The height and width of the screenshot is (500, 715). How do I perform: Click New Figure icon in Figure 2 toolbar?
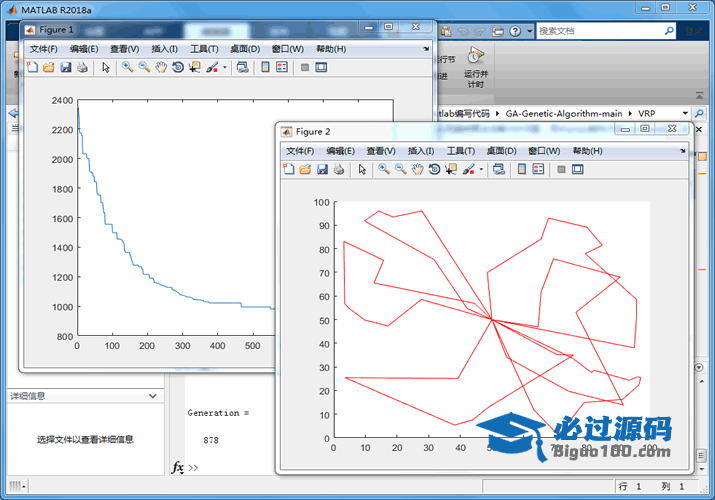point(289,170)
